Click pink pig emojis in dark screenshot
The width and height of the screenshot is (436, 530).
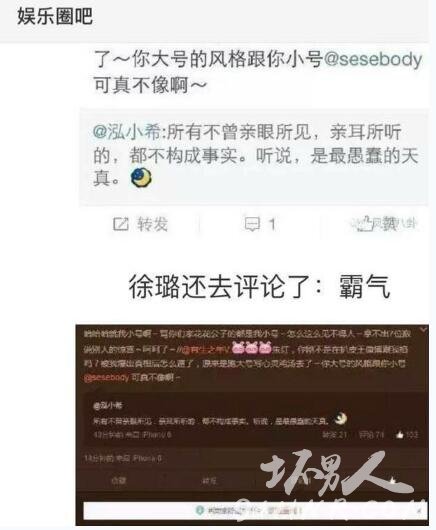point(252,348)
